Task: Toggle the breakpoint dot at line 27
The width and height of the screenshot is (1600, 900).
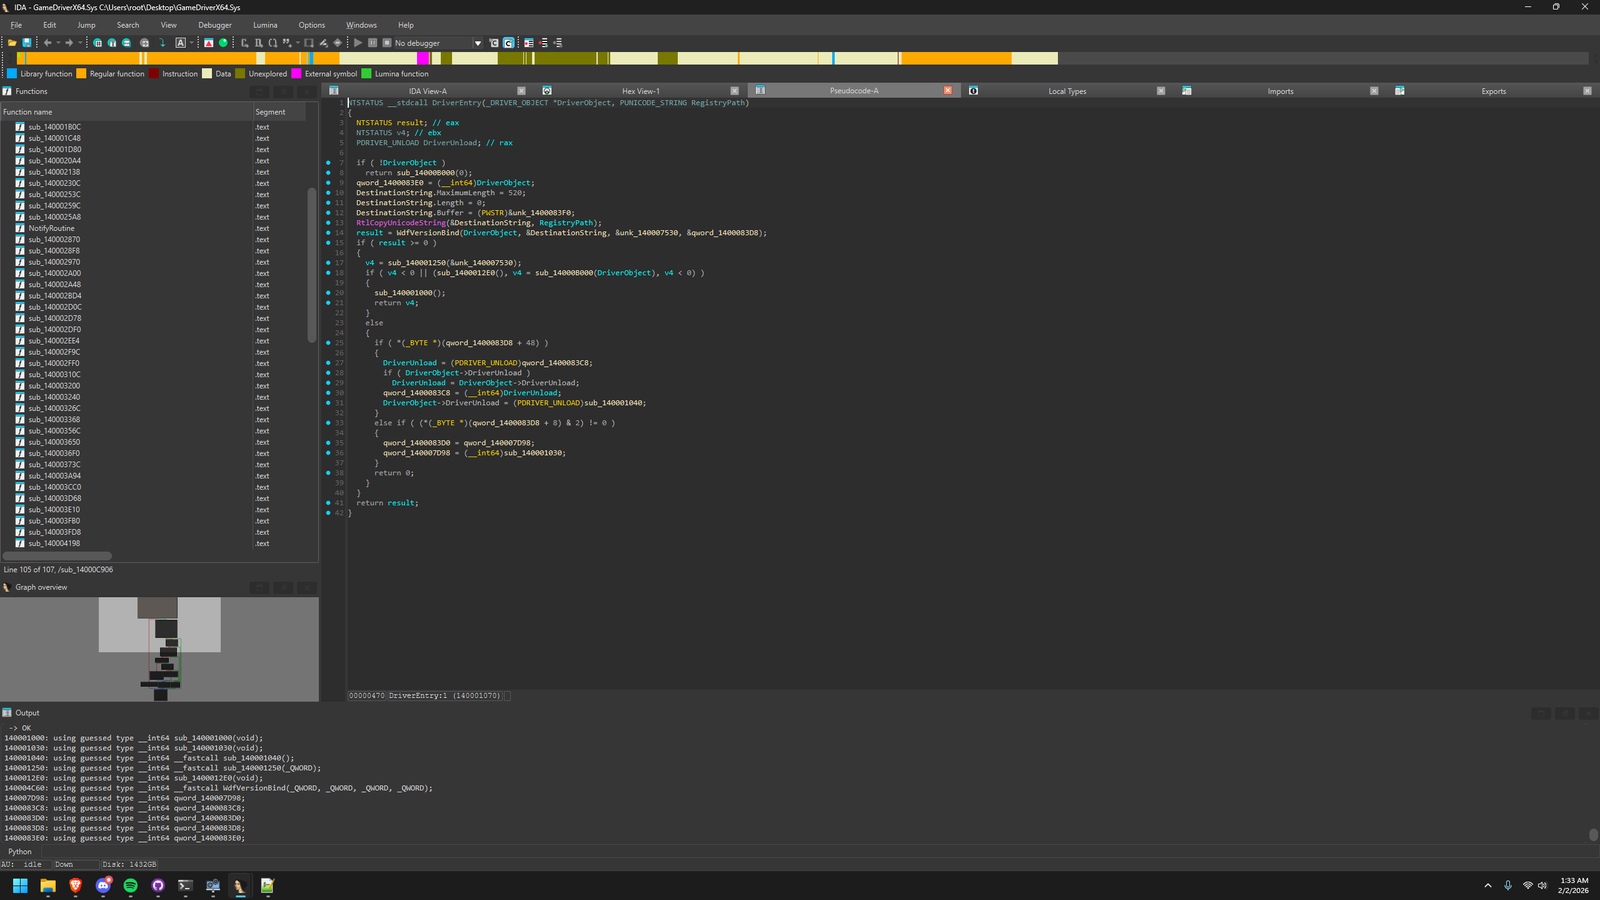Action: tap(328, 363)
